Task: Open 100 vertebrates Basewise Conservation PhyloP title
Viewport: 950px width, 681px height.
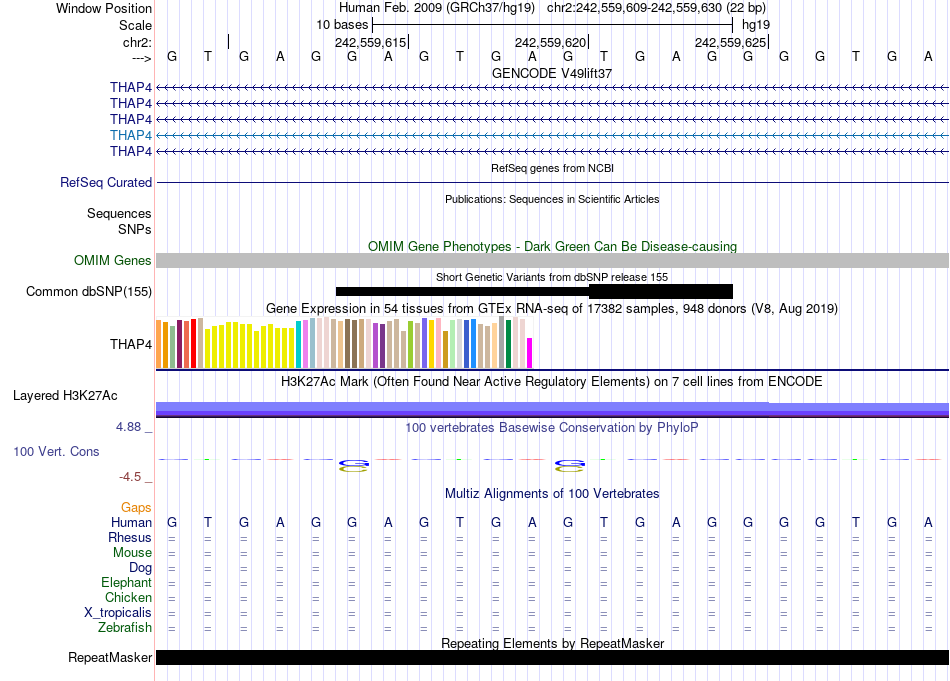Action: pos(552,428)
